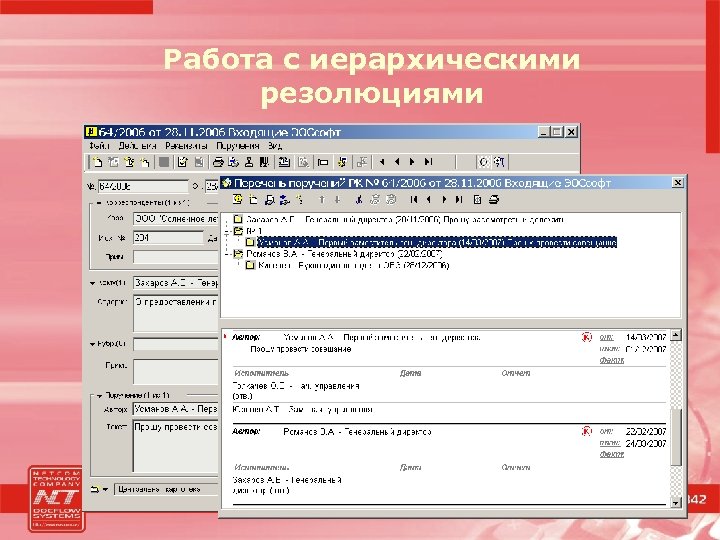This screenshot has height=540, width=720.
Task: Collapse the № 1 tree node
Action: 227,231
